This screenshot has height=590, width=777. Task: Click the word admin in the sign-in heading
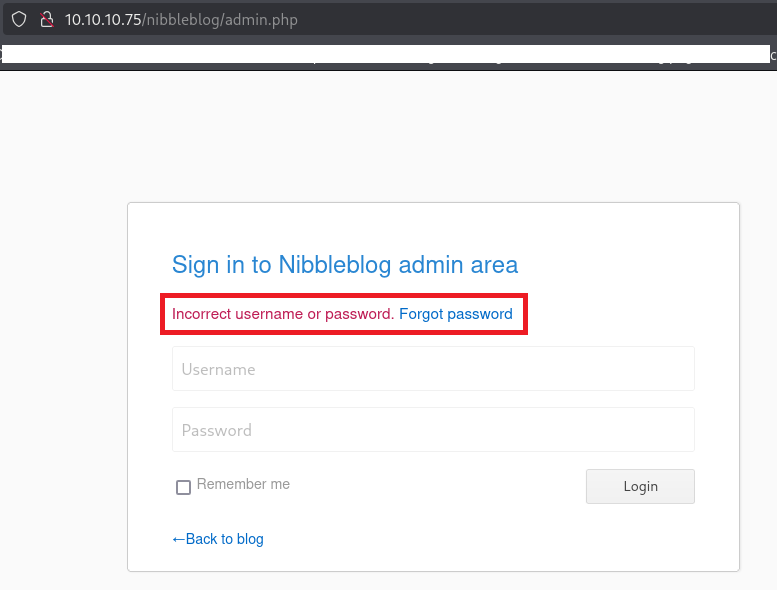tap(432, 265)
